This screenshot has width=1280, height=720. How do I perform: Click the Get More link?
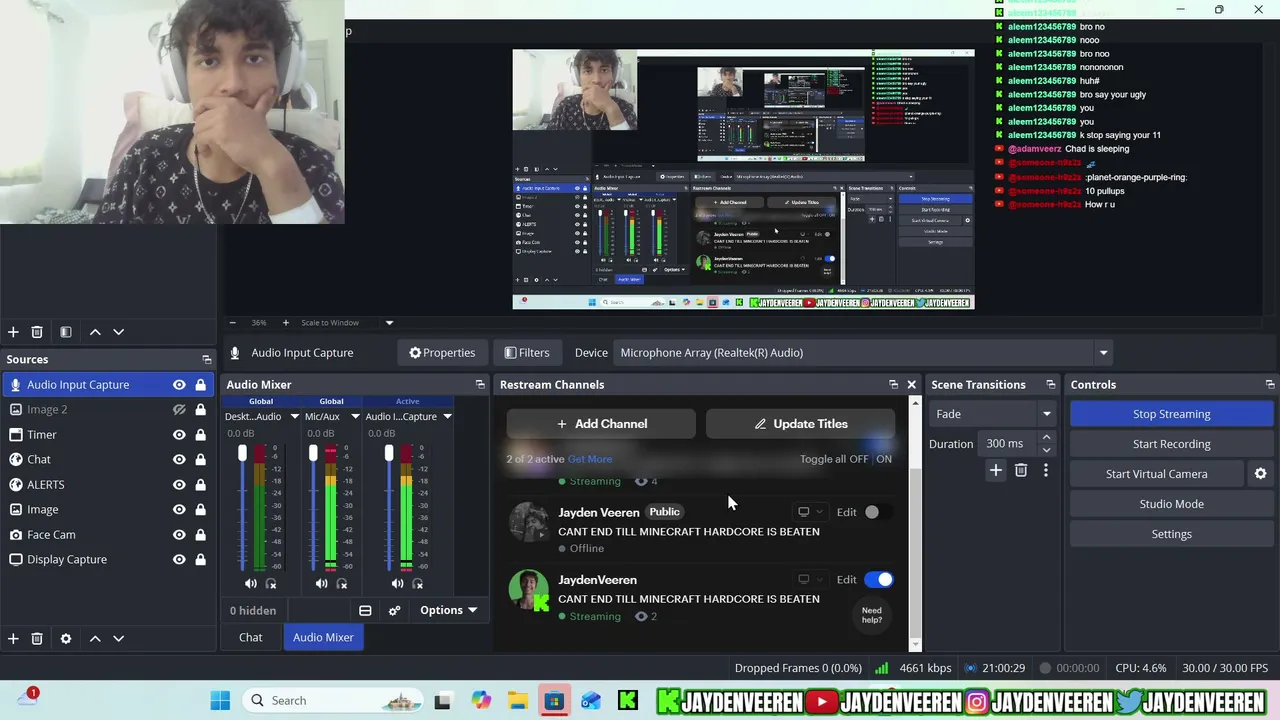[590, 459]
